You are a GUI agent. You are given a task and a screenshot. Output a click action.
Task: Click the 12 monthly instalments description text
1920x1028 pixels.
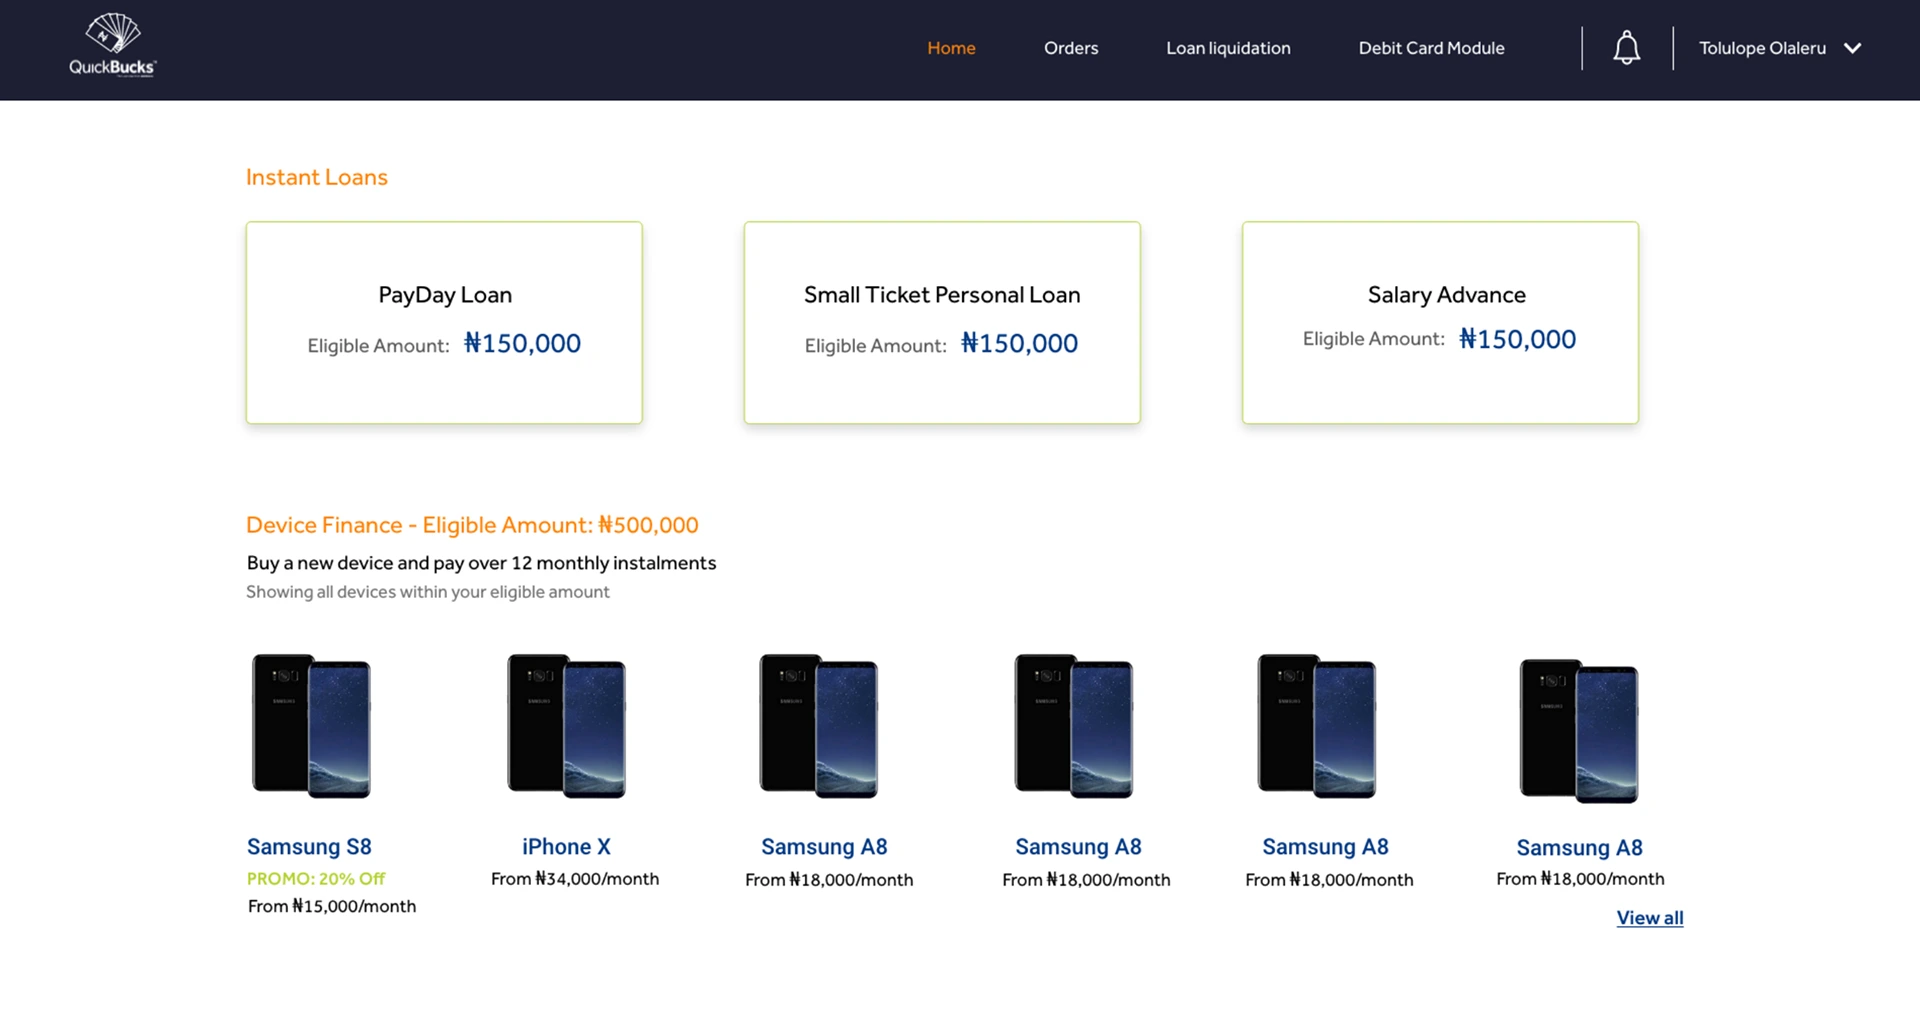pos(481,563)
